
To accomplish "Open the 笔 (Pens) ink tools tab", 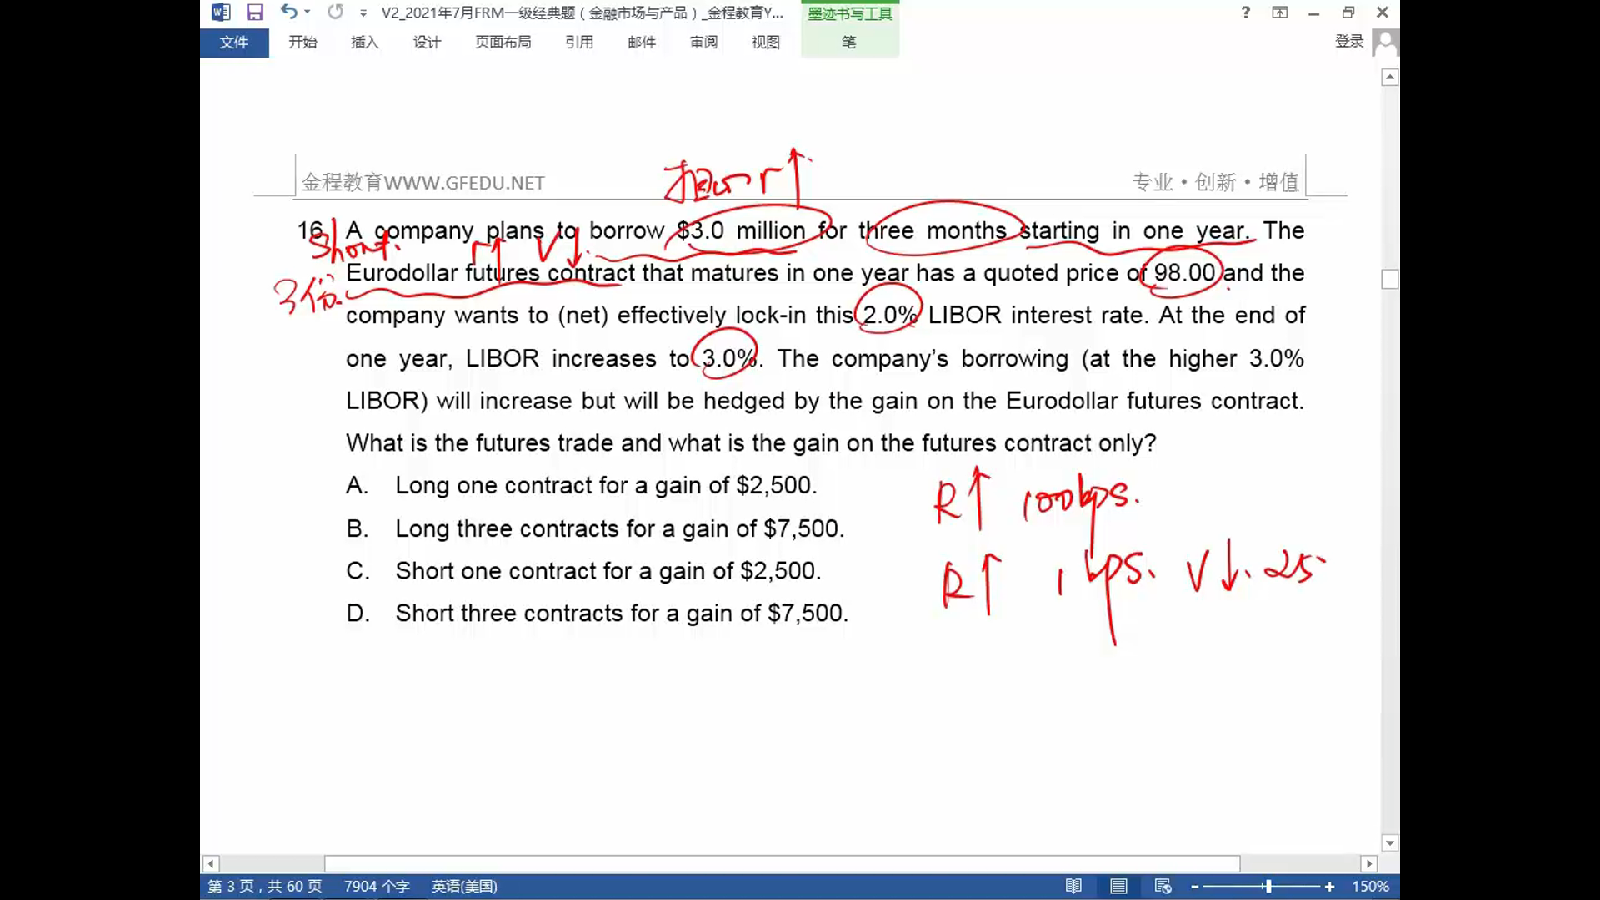I will (849, 42).
